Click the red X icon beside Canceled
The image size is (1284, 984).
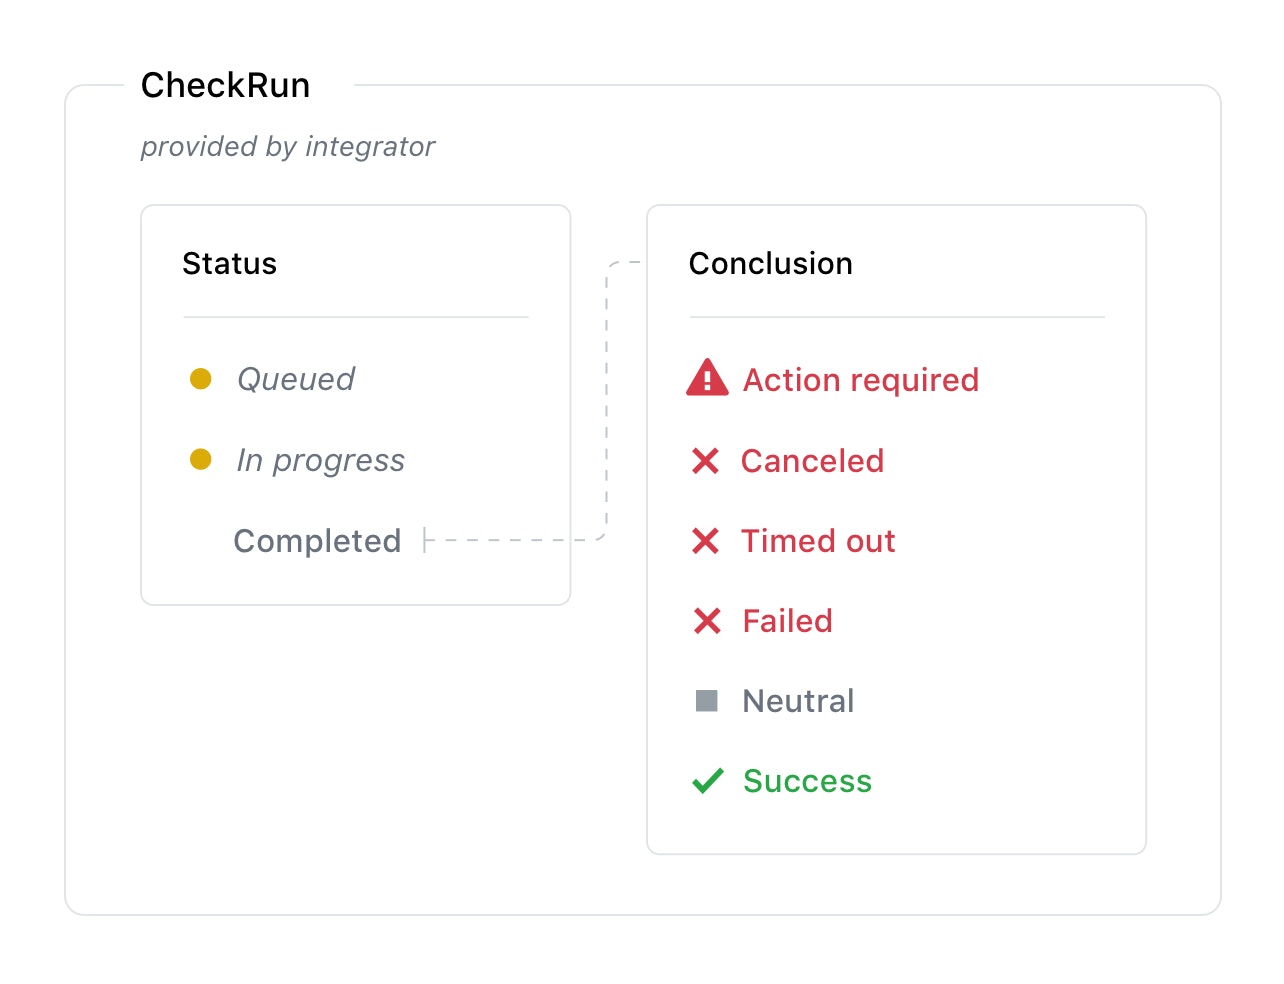pyautogui.click(x=705, y=461)
